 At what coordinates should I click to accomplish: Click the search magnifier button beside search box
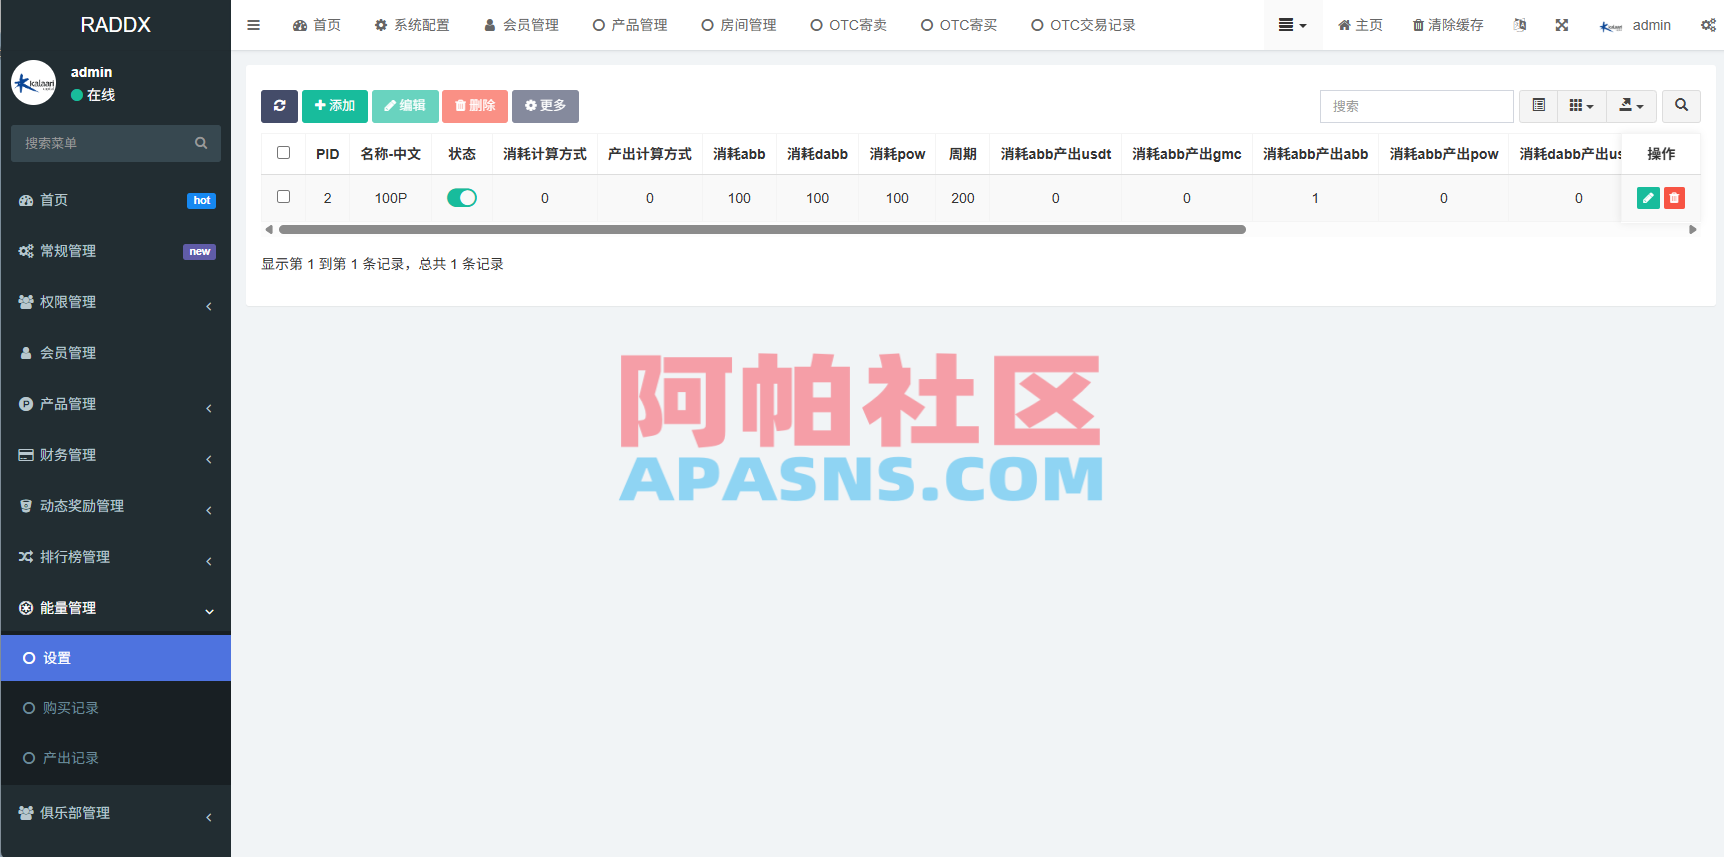tap(1681, 106)
